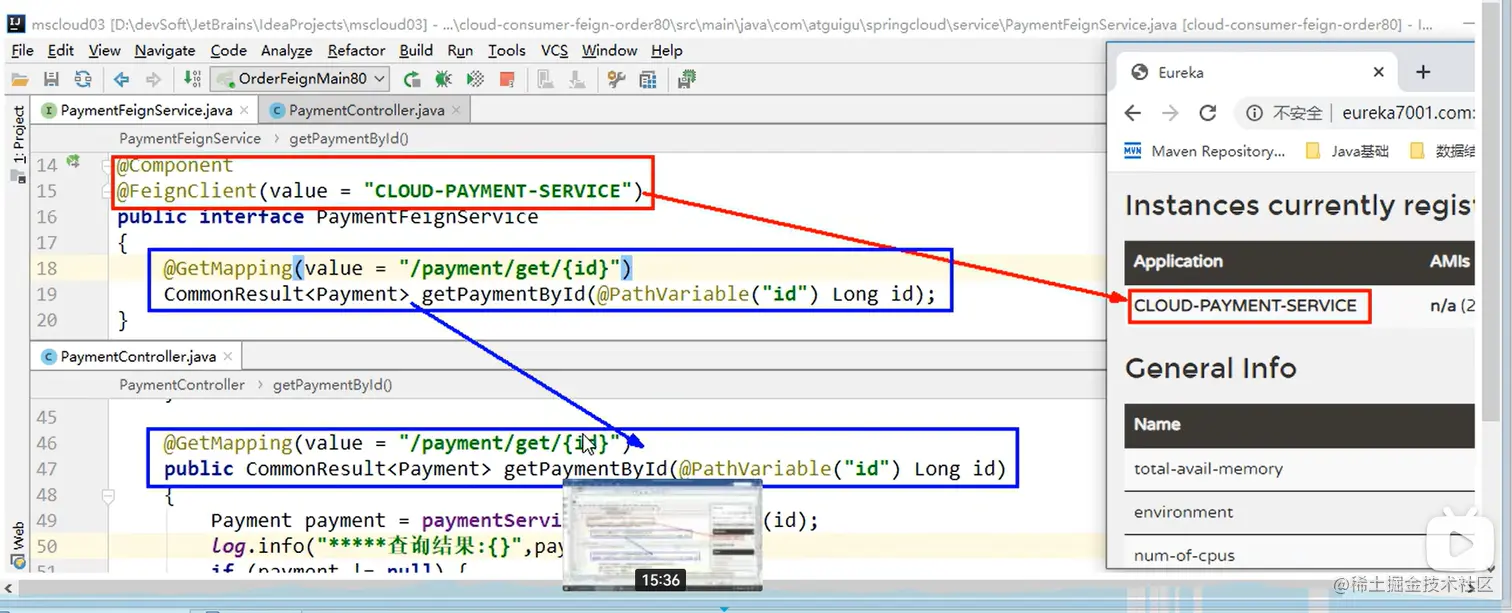Viewport: 1512px width, 613px height.
Task: Open the Navigate menu
Action: pyautogui.click(x=165, y=50)
